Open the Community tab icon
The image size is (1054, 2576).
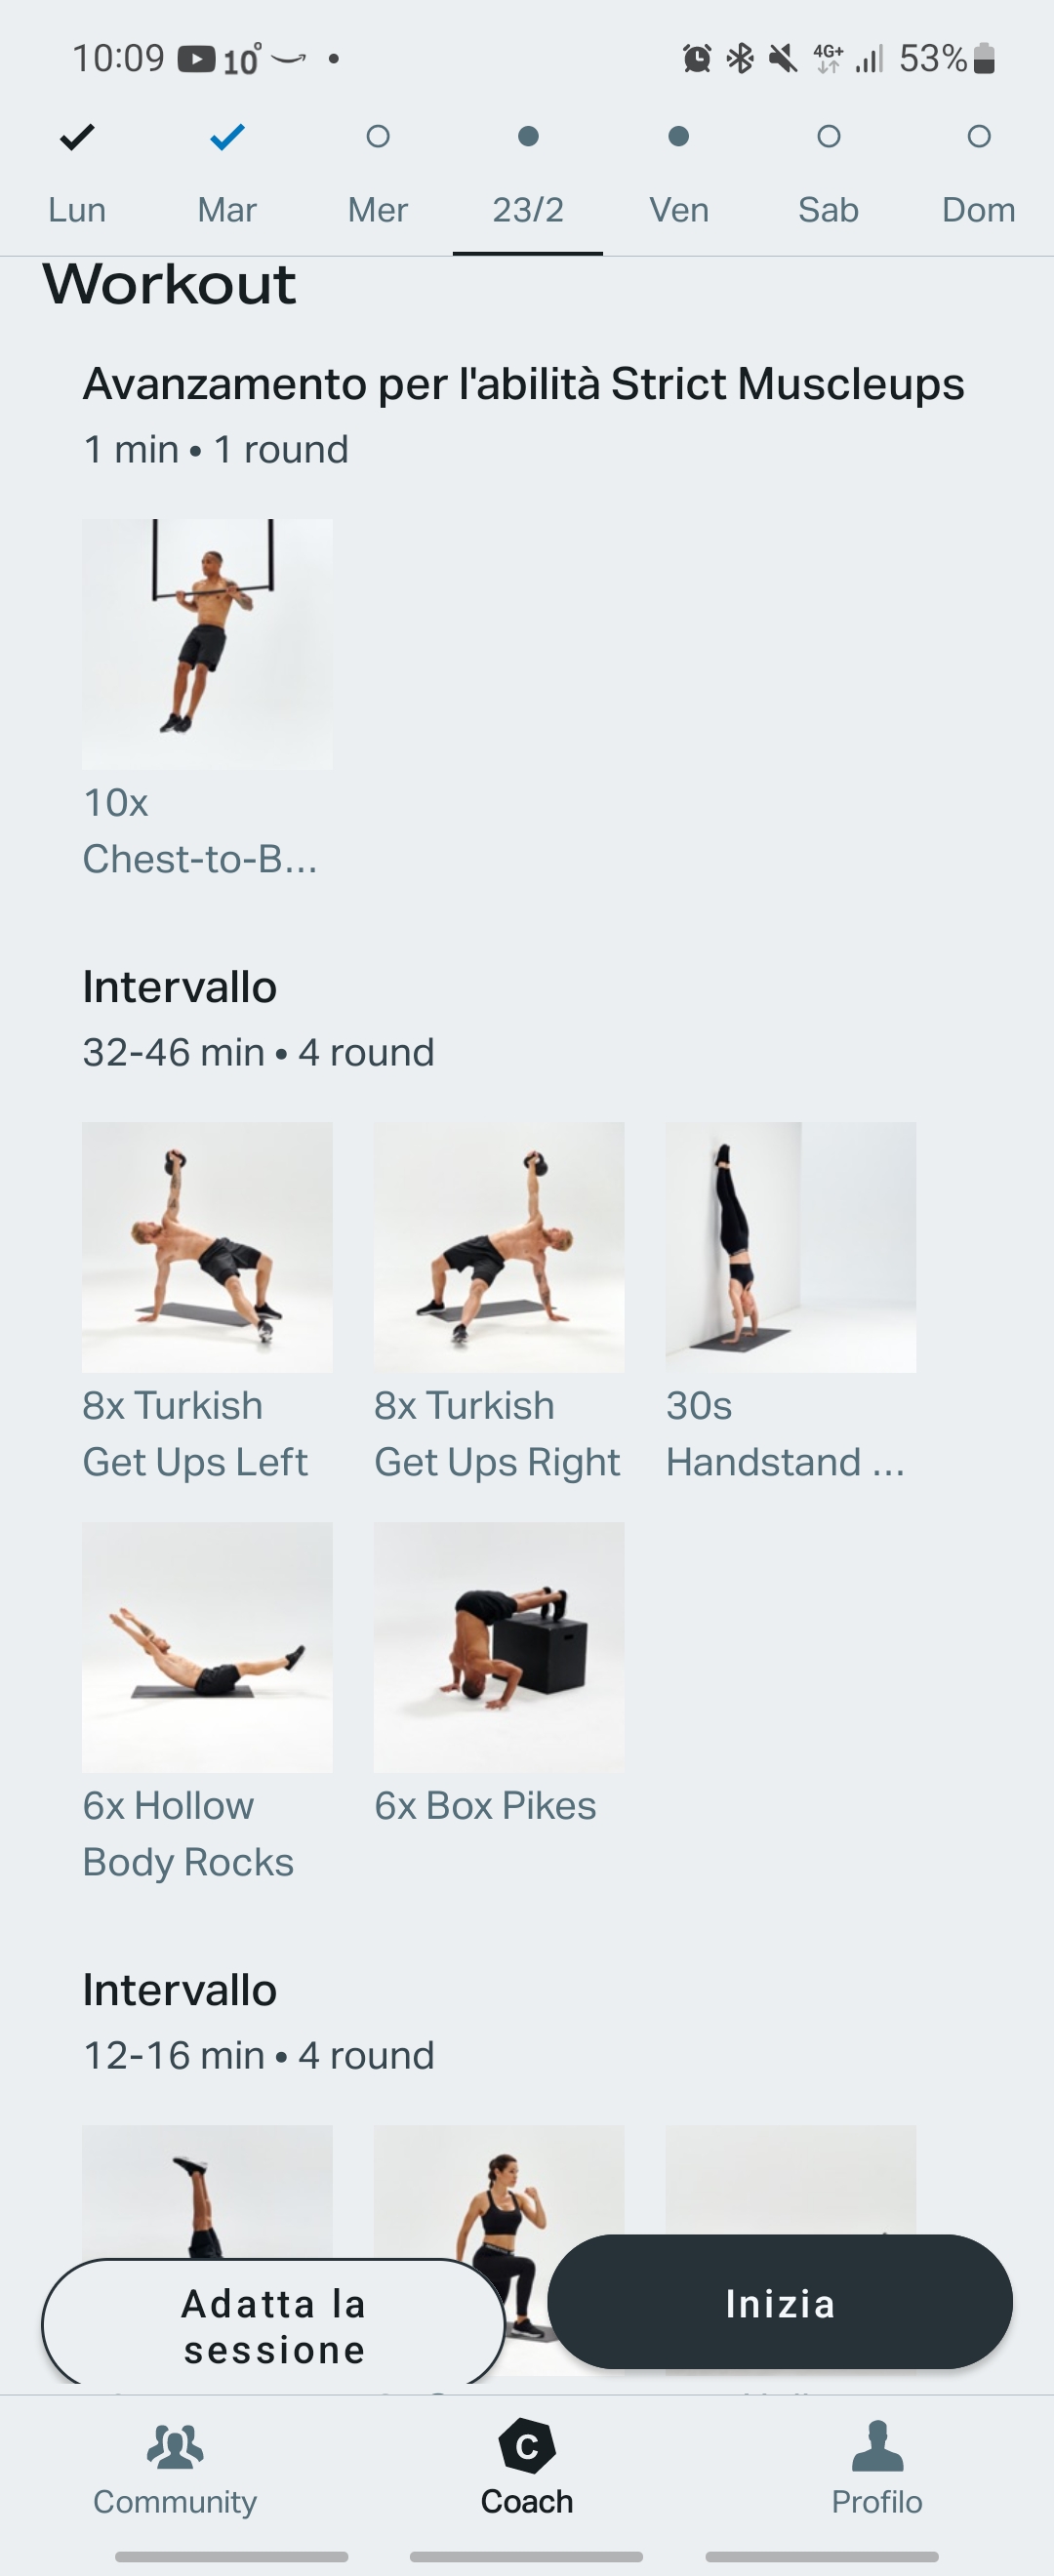[175, 2446]
